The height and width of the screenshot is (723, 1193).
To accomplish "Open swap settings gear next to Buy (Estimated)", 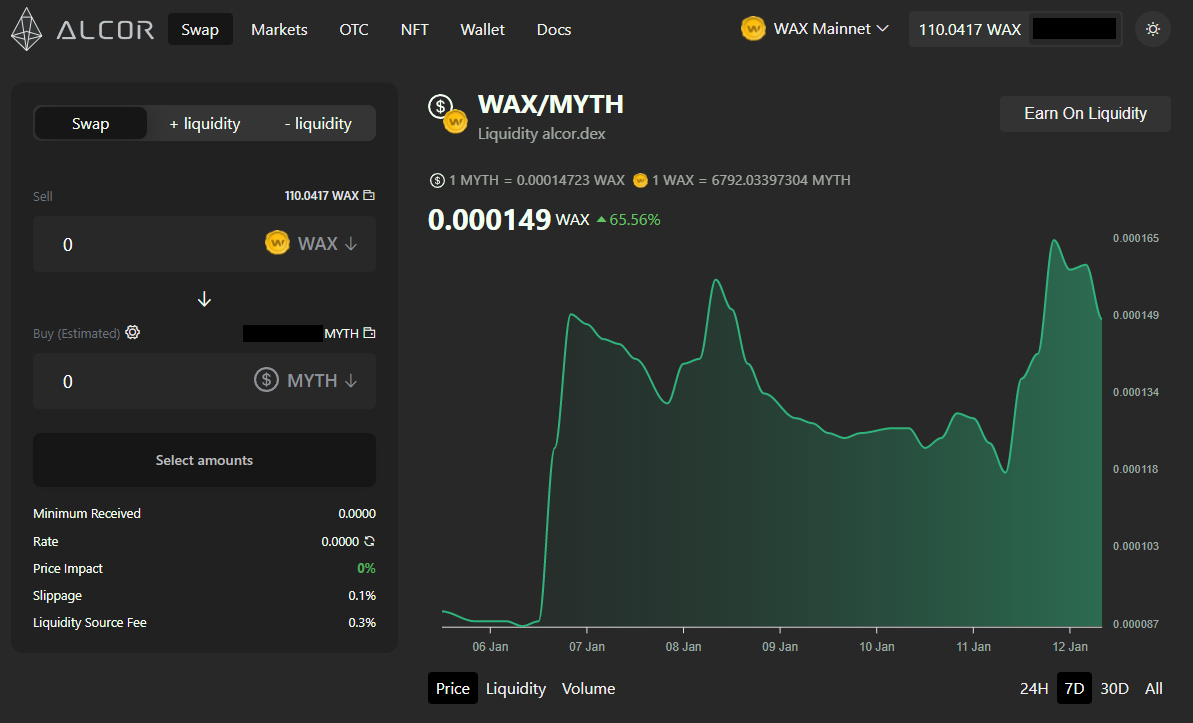I will 132,333.
